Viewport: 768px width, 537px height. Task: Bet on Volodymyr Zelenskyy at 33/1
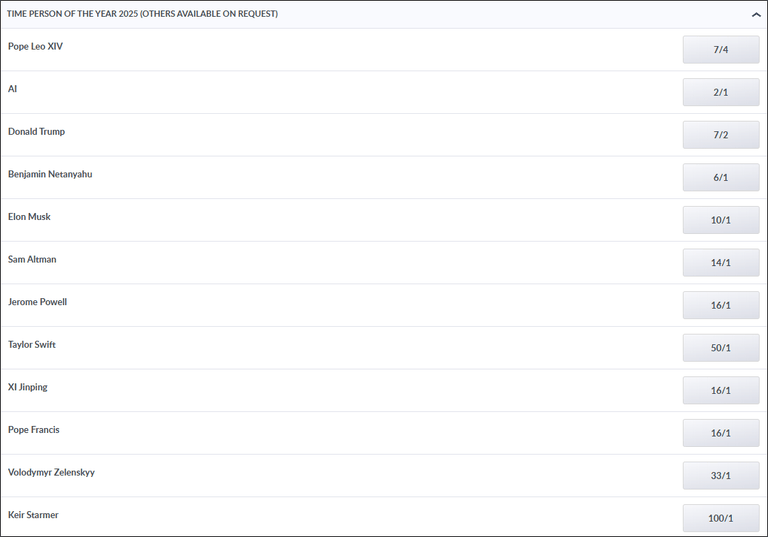[721, 476]
